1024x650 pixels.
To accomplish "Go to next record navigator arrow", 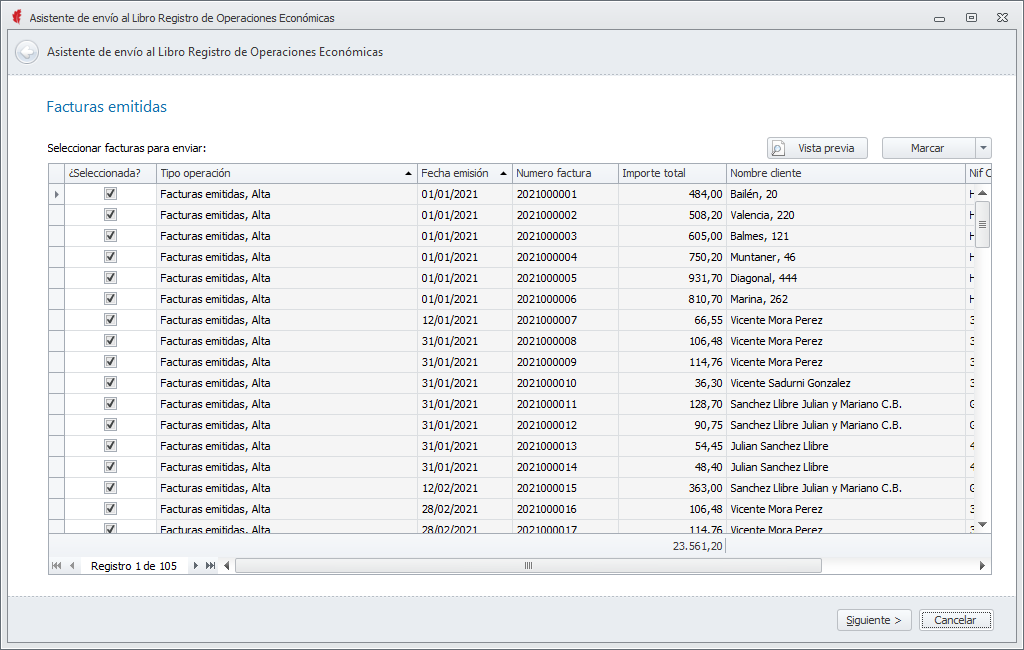I will [x=195, y=566].
